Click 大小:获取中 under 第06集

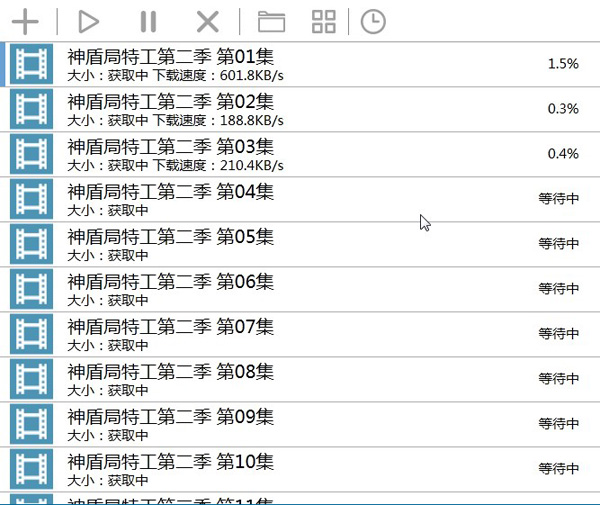[108, 300]
